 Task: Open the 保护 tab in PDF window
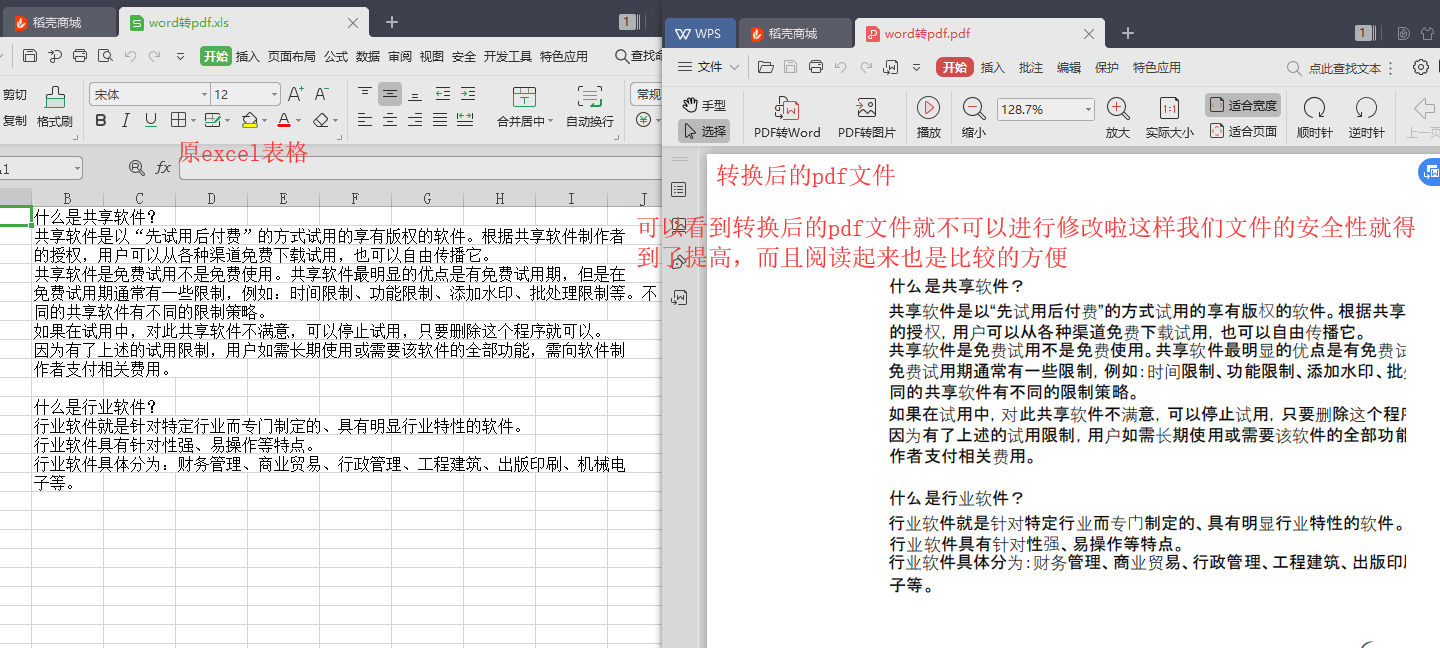pos(1107,67)
